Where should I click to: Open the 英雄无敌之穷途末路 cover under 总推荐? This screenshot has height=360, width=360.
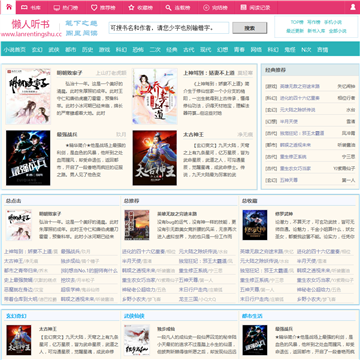(137, 225)
